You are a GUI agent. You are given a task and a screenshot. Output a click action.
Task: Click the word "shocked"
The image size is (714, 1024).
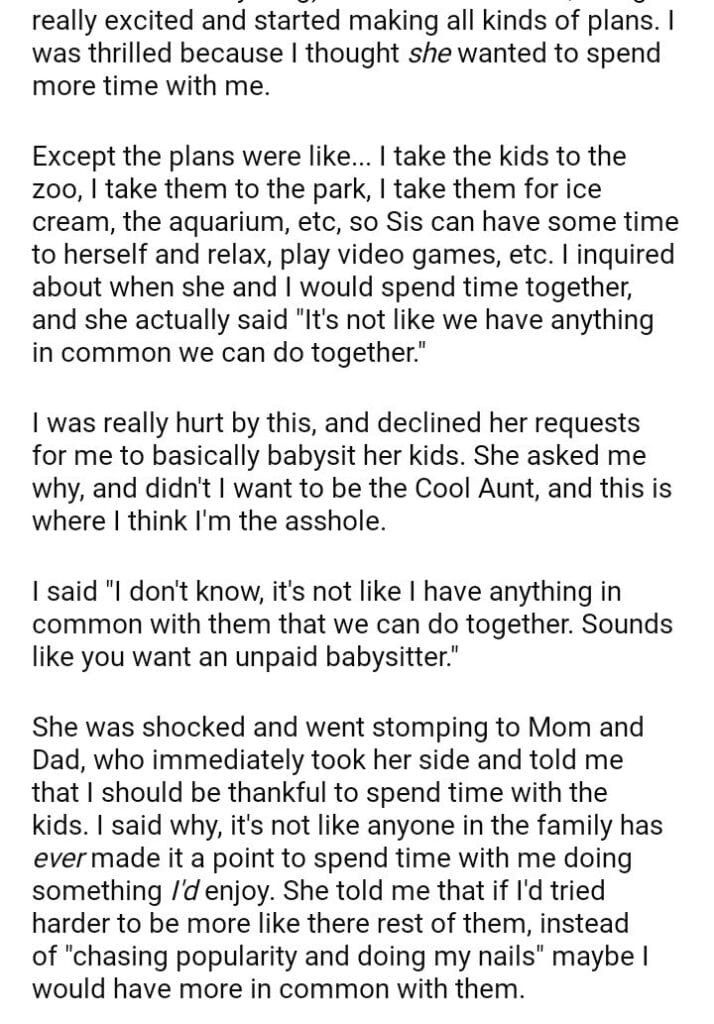[181, 729]
